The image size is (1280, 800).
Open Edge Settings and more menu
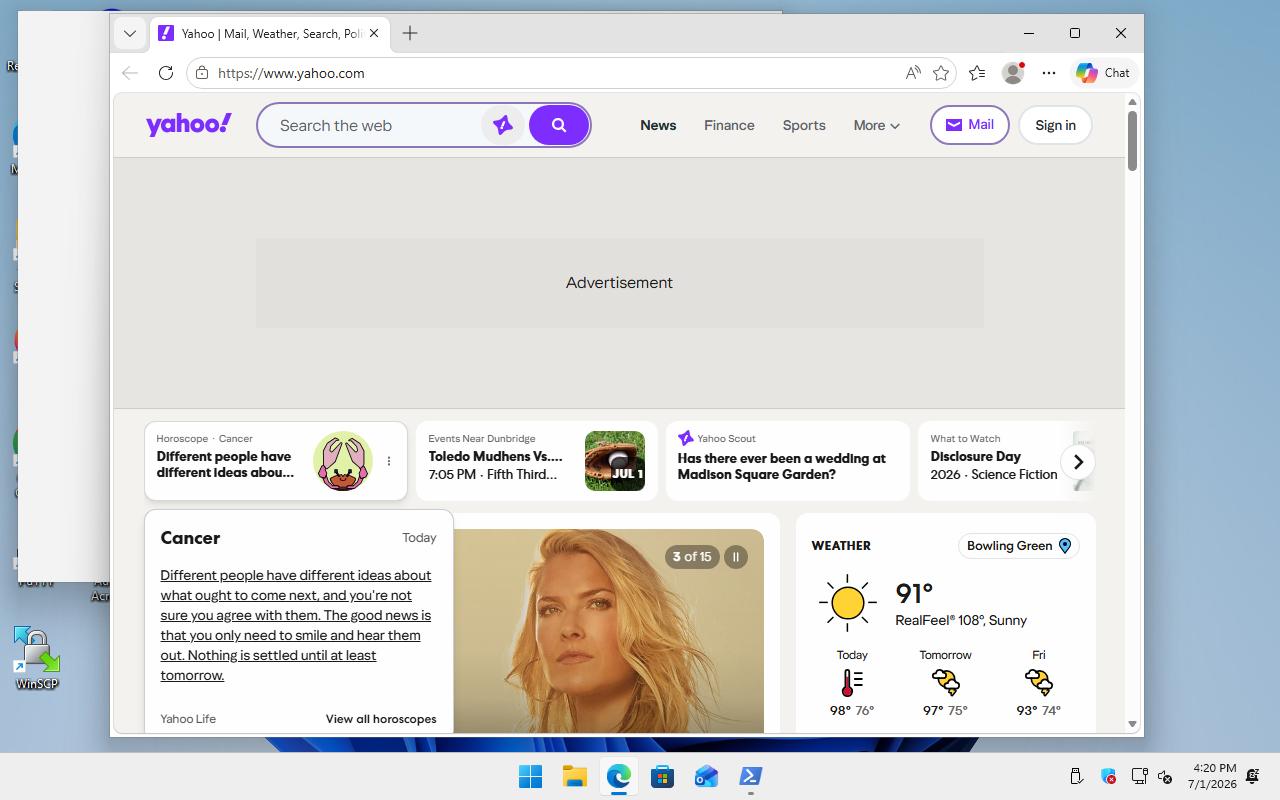(x=1048, y=73)
